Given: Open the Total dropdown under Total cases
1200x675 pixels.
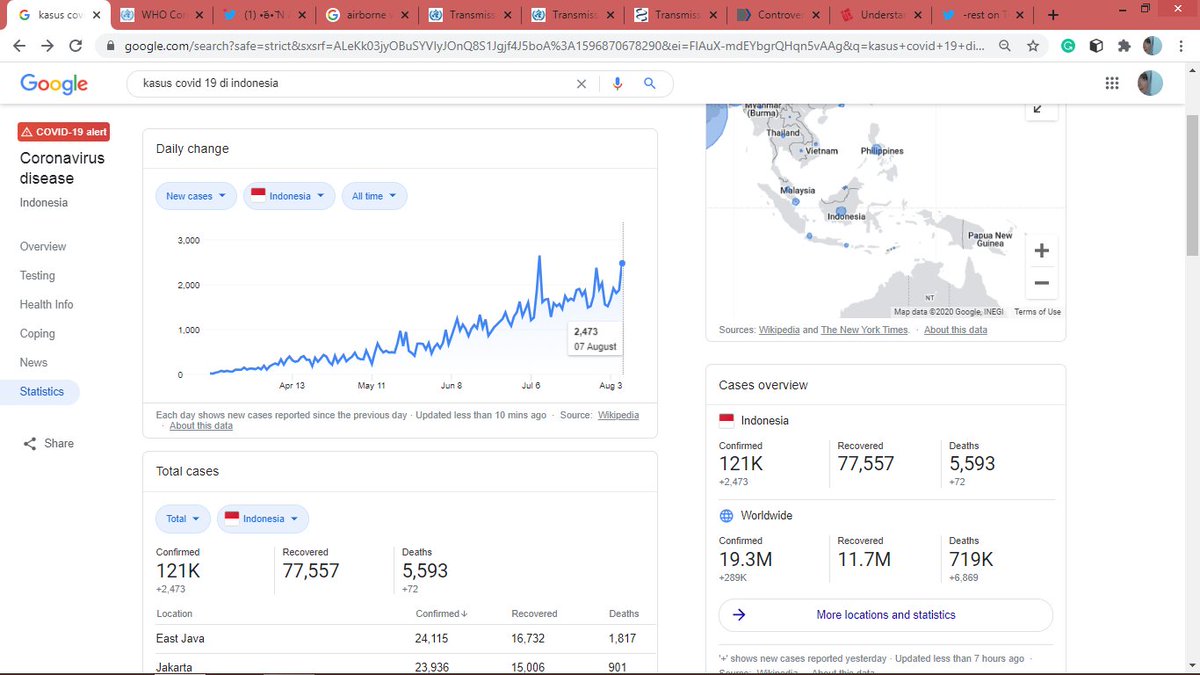Looking at the screenshot, I should [x=182, y=519].
